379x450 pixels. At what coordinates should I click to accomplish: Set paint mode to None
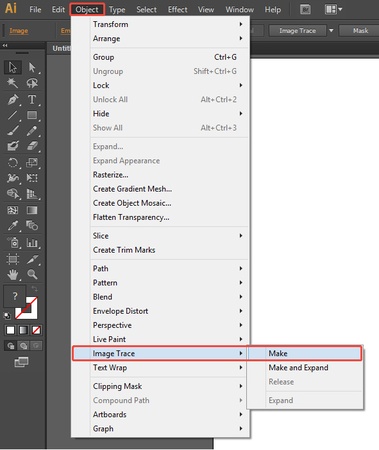coord(36,330)
